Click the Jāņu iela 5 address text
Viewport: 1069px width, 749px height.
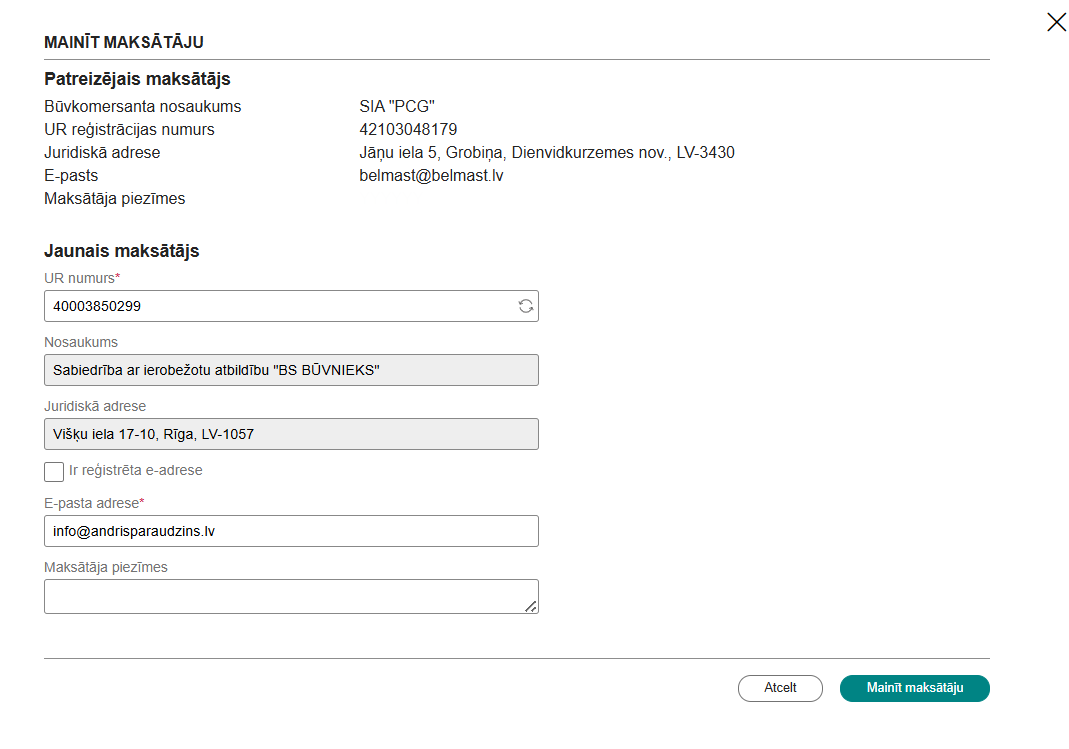[x=546, y=153]
